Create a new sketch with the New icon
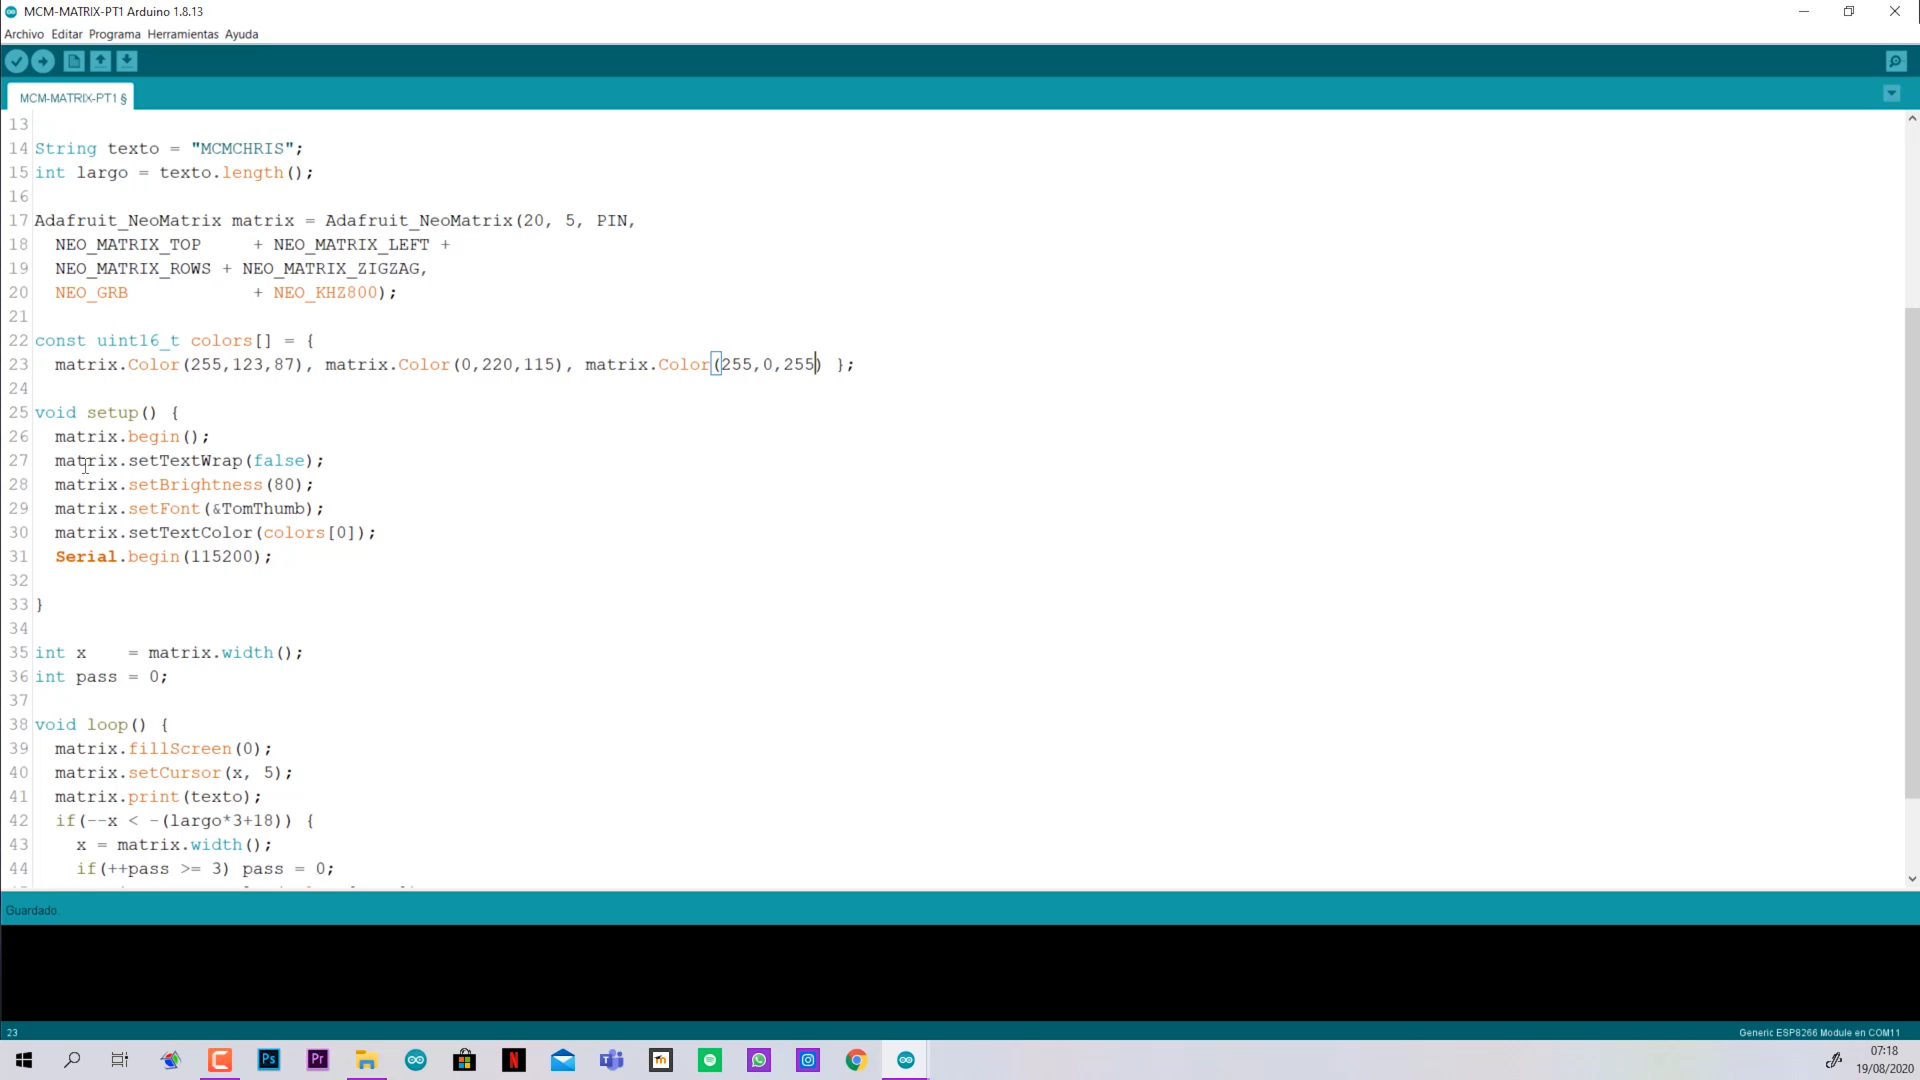Image resolution: width=1920 pixels, height=1080 pixels. (x=74, y=61)
